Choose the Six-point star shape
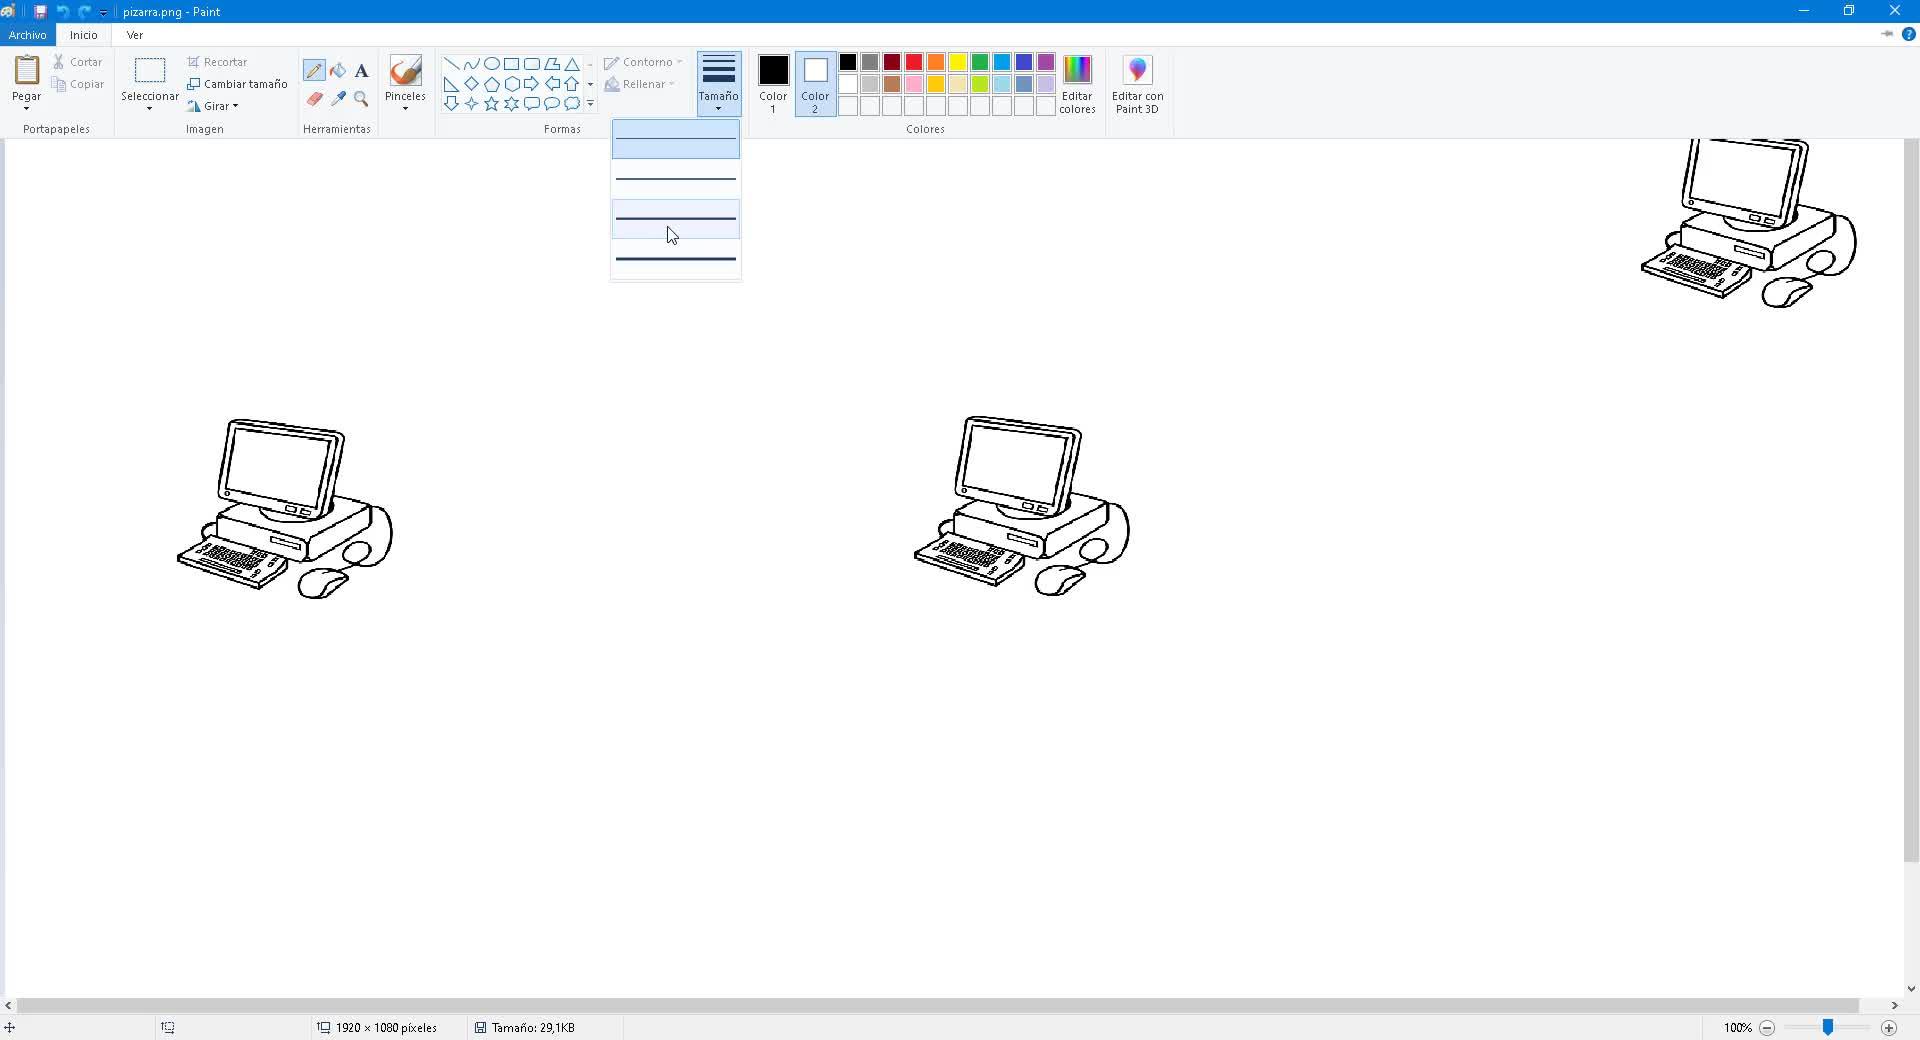1920x1040 pixels. click(511, 103)
